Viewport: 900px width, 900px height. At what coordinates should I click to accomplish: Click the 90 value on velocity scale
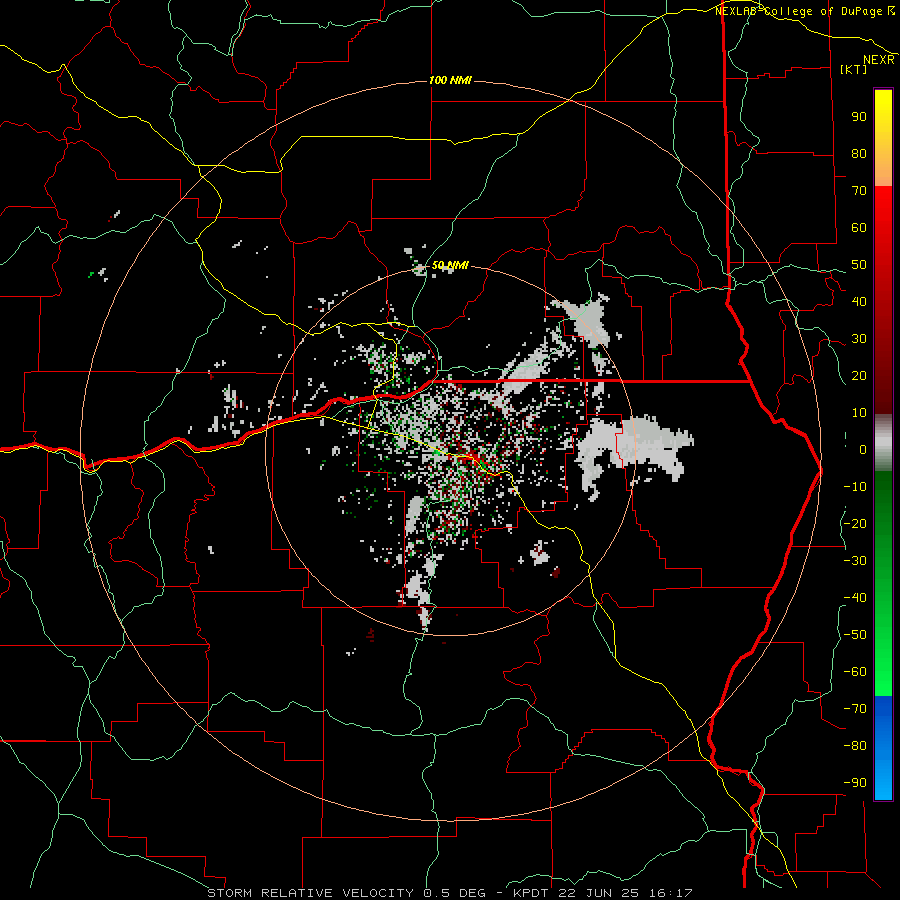pos(859,117)
